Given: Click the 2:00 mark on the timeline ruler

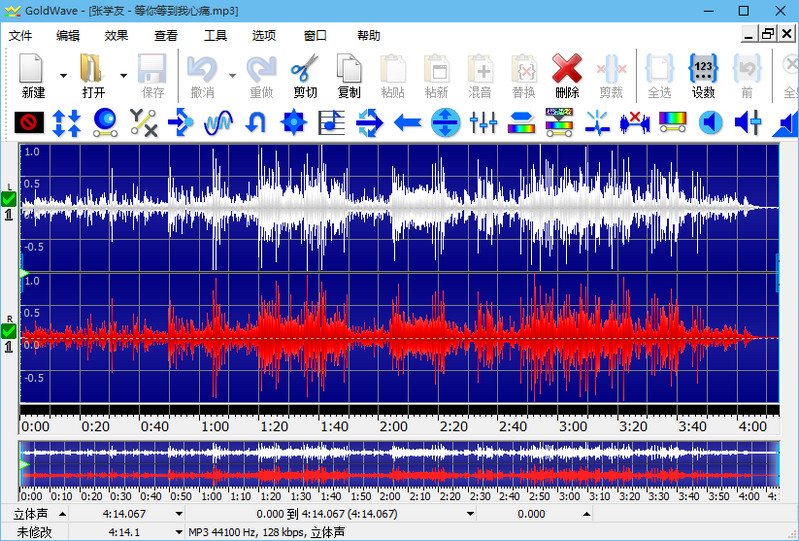Looking at the screenshot, I should click(x=394, y=426).
